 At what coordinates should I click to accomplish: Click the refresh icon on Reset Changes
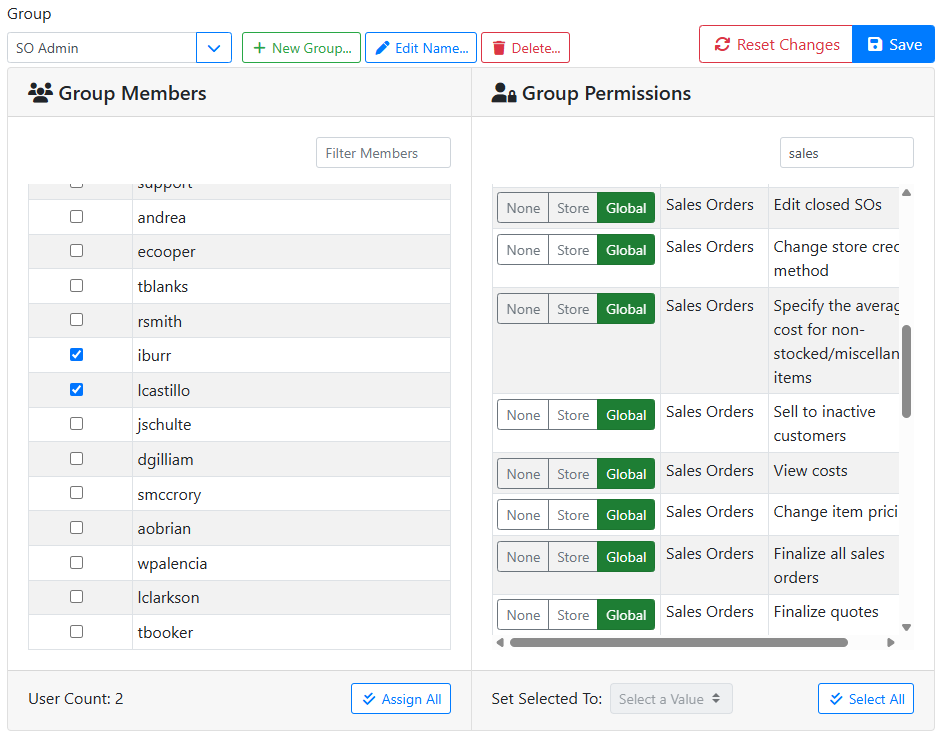coord(721,45)
